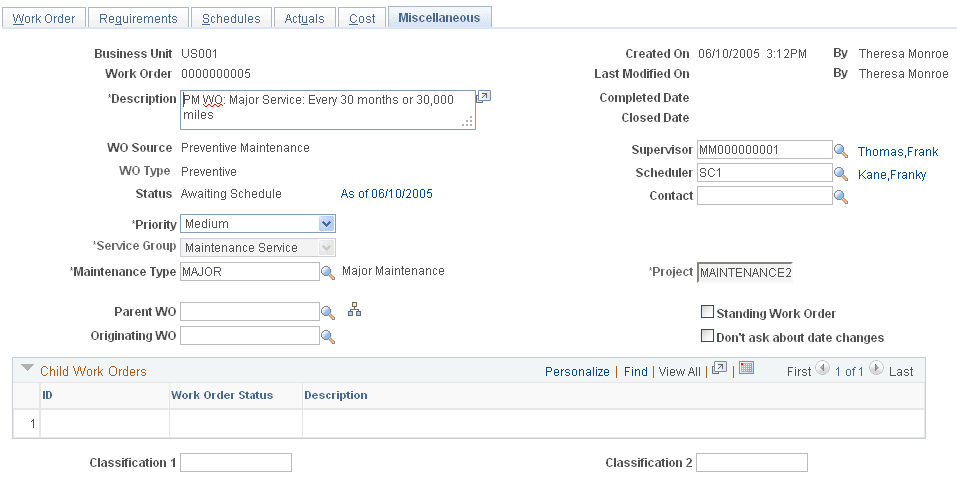Screen dimensions: 957x489
Task: Open the Parent WO lookup magnifier
Action: click(x=328, y=313)
